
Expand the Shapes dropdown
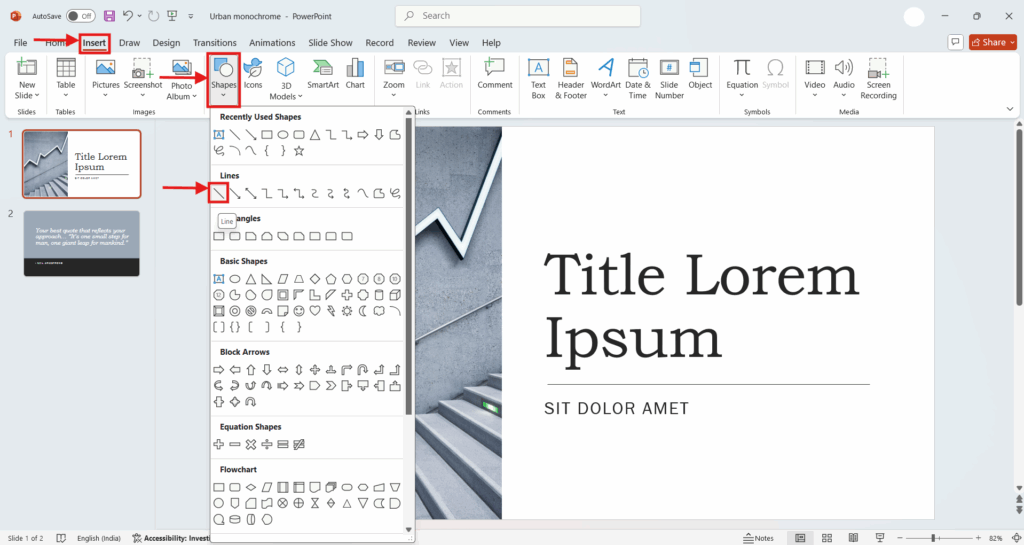tap(224, 77)
